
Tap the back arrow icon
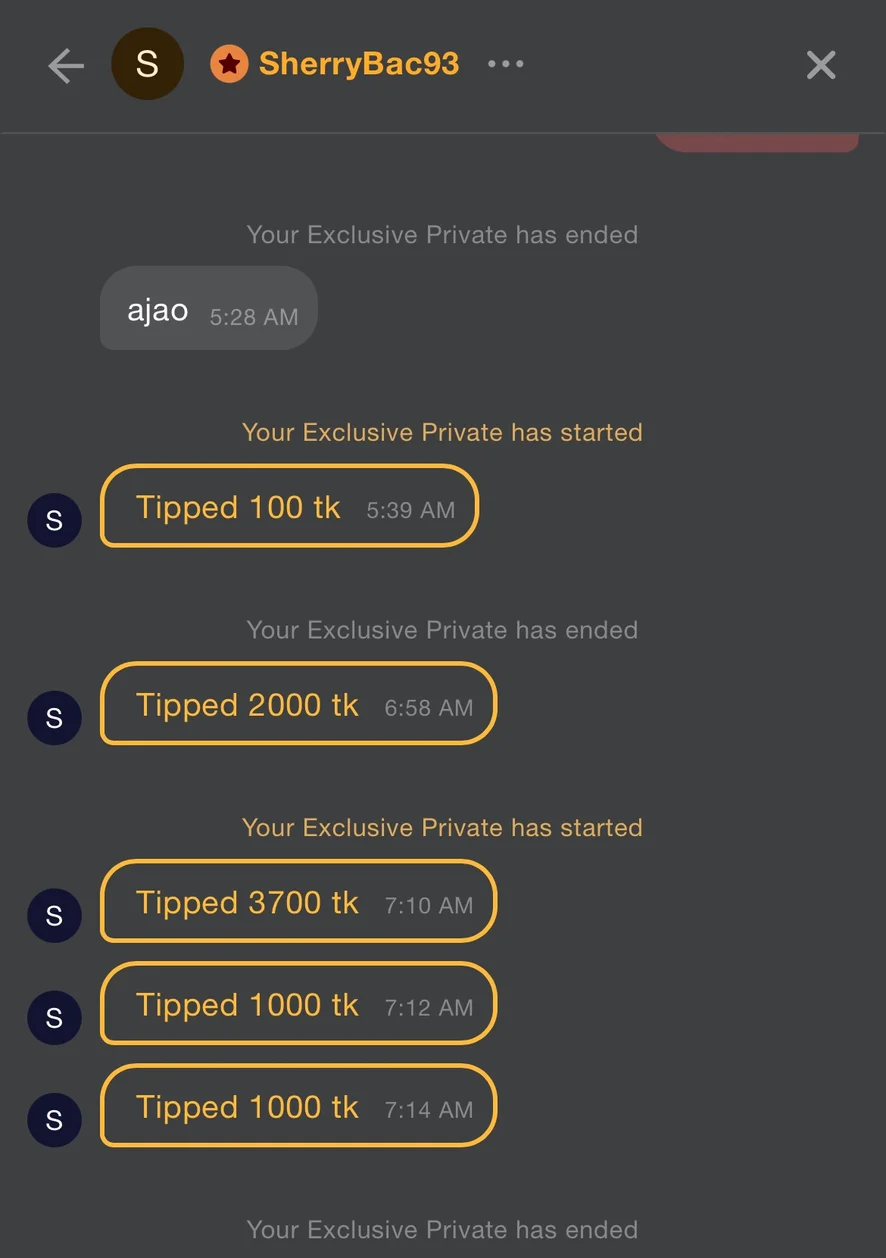point(66,66)
